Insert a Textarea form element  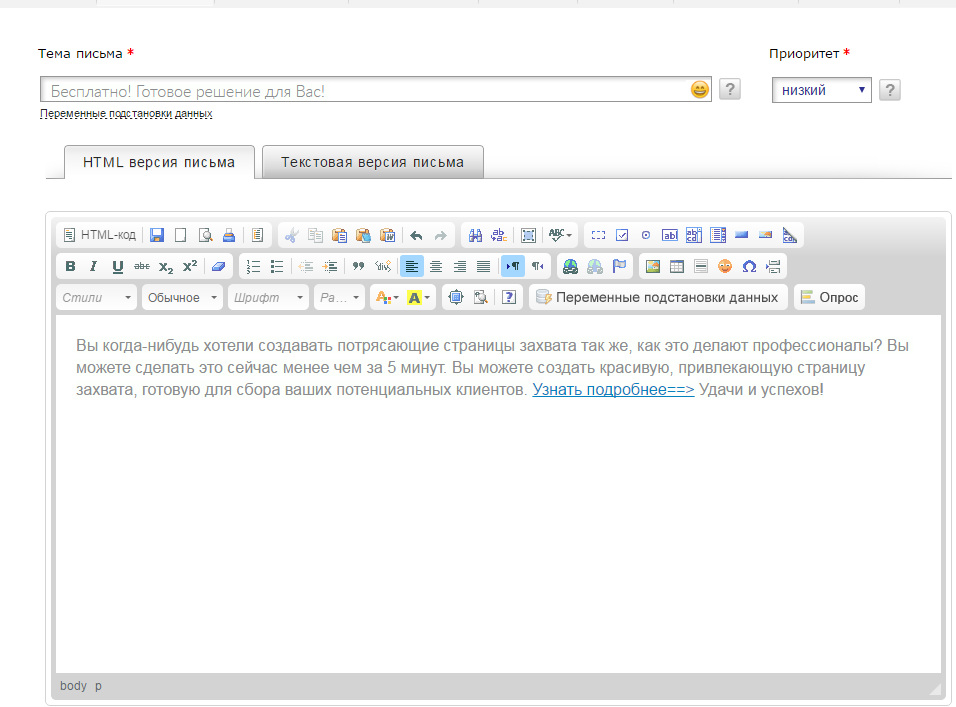pos(694,235)
